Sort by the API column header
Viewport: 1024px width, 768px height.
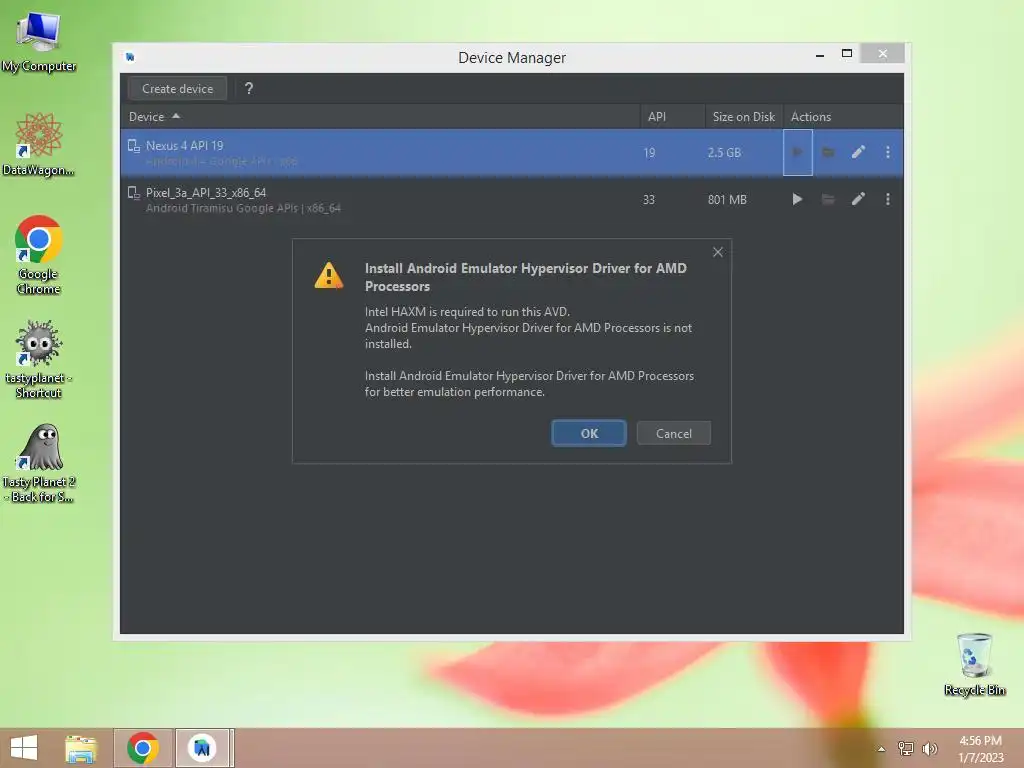pyautogui.click(x=673, y=117)
